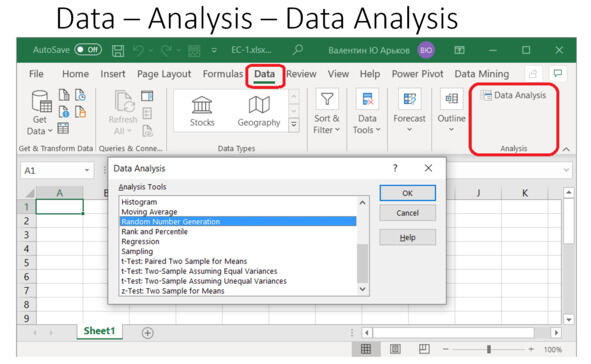591x364 pixels.
Task: Open the Stocks data type
Action: tap(202, 112)
